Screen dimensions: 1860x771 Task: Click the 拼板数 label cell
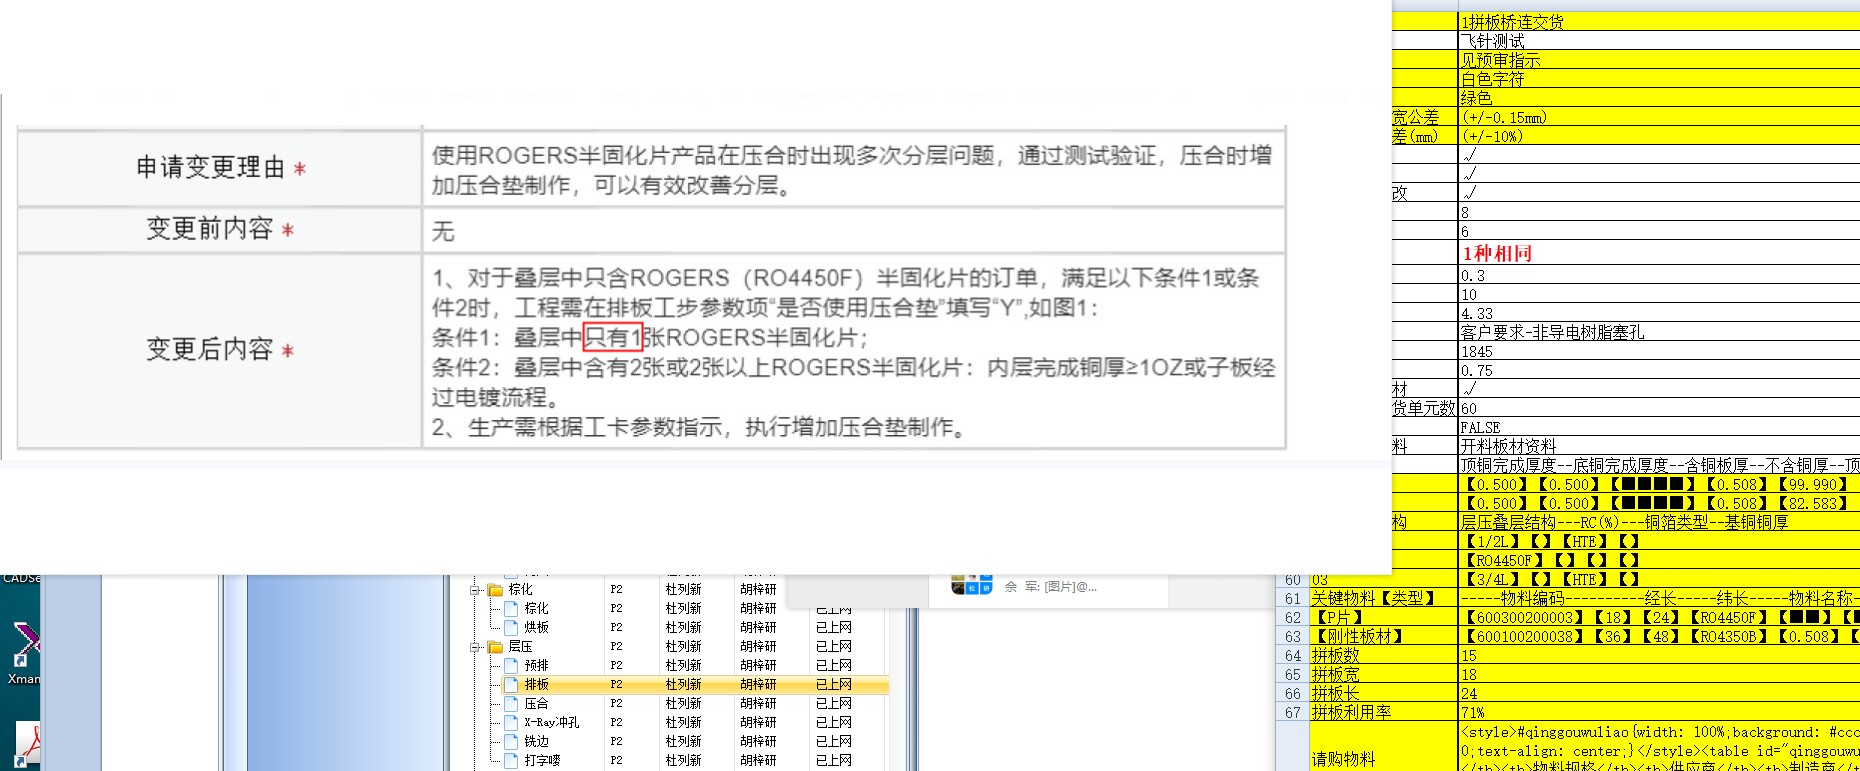pos(1384,656)
